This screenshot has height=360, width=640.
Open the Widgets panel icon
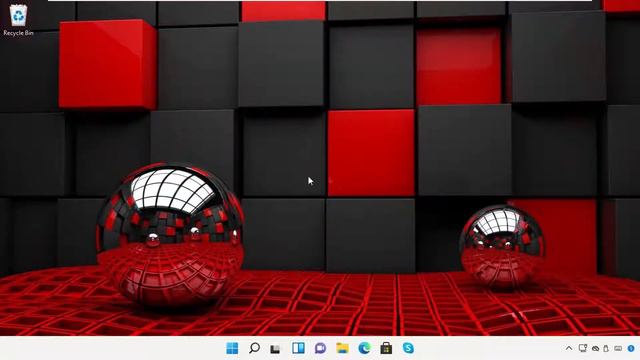click(x=298, y=348)
